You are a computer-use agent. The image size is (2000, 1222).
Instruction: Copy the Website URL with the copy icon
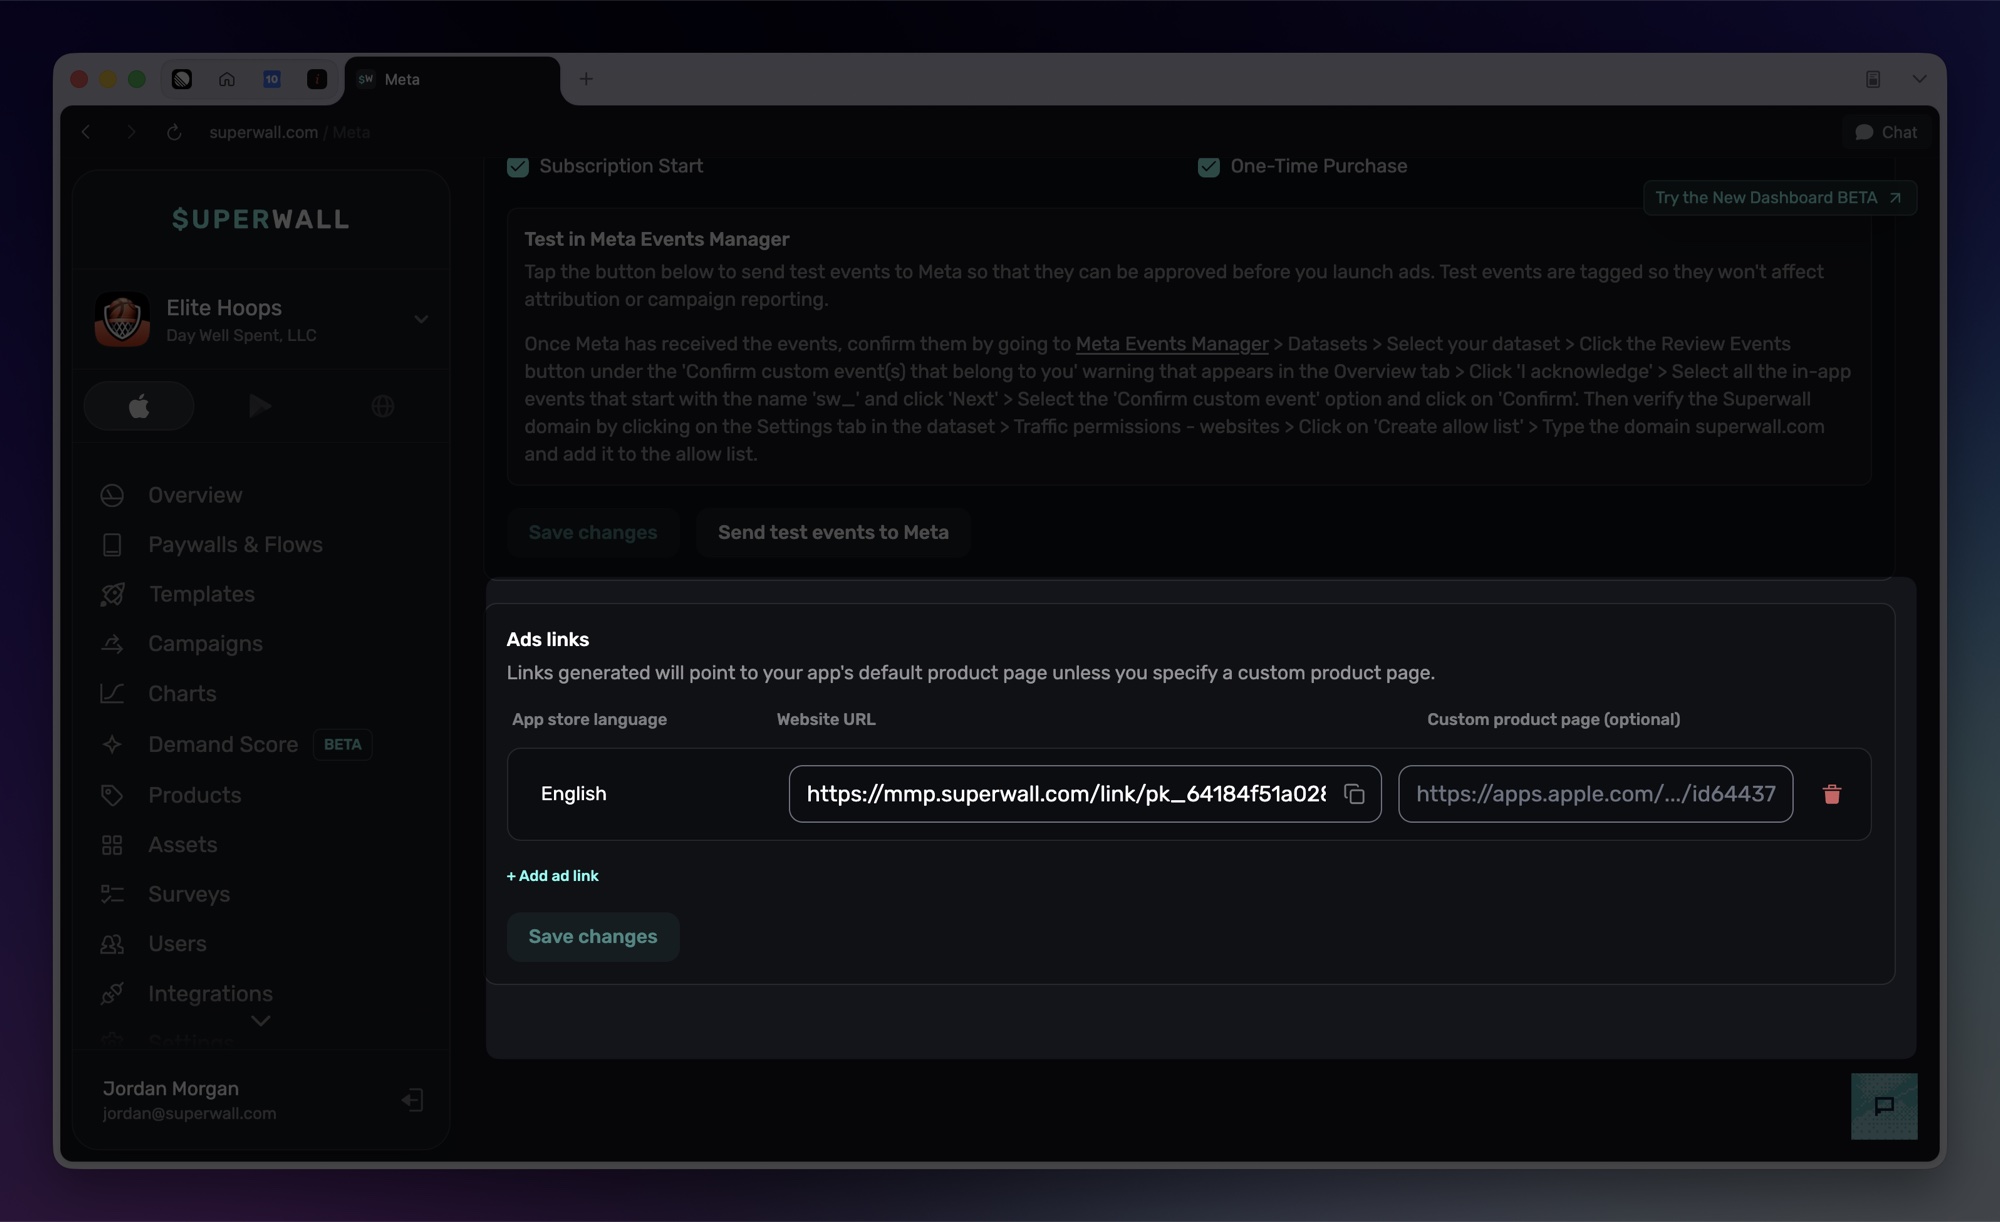(x=1354, y=794)
